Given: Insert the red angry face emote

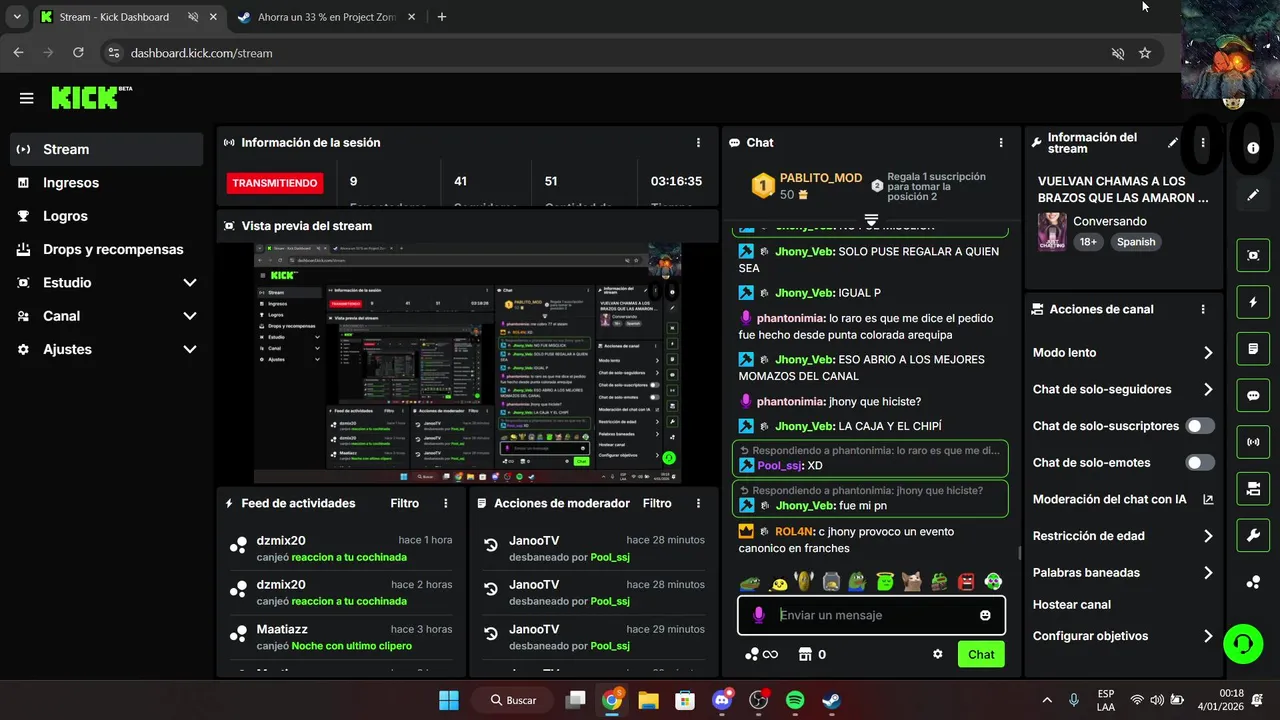Looking at the screenshot, I should point(966,581).
